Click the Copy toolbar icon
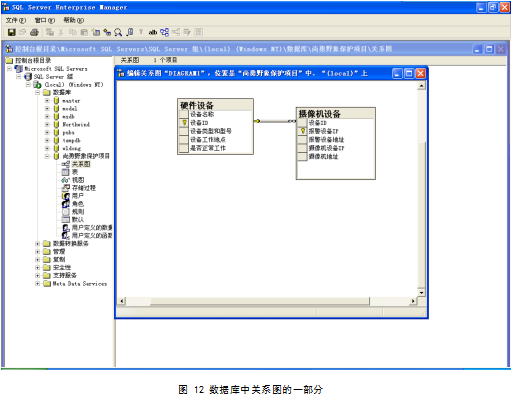This screenshot has width=512, height=397. tap(72, 32)
